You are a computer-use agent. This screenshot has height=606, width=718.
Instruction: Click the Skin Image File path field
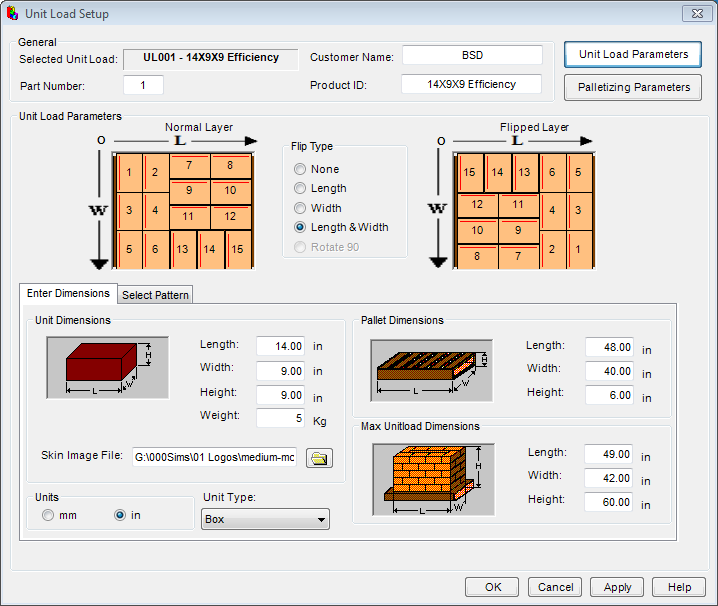tap(214, 457)
